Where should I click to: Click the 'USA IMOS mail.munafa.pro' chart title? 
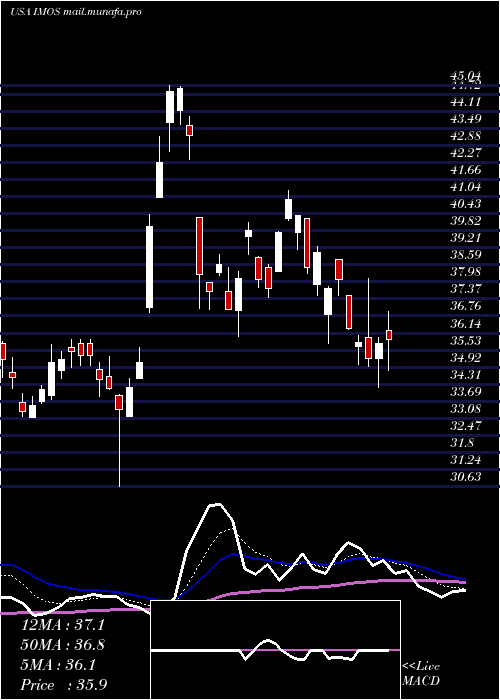click(x=75, y=12)
